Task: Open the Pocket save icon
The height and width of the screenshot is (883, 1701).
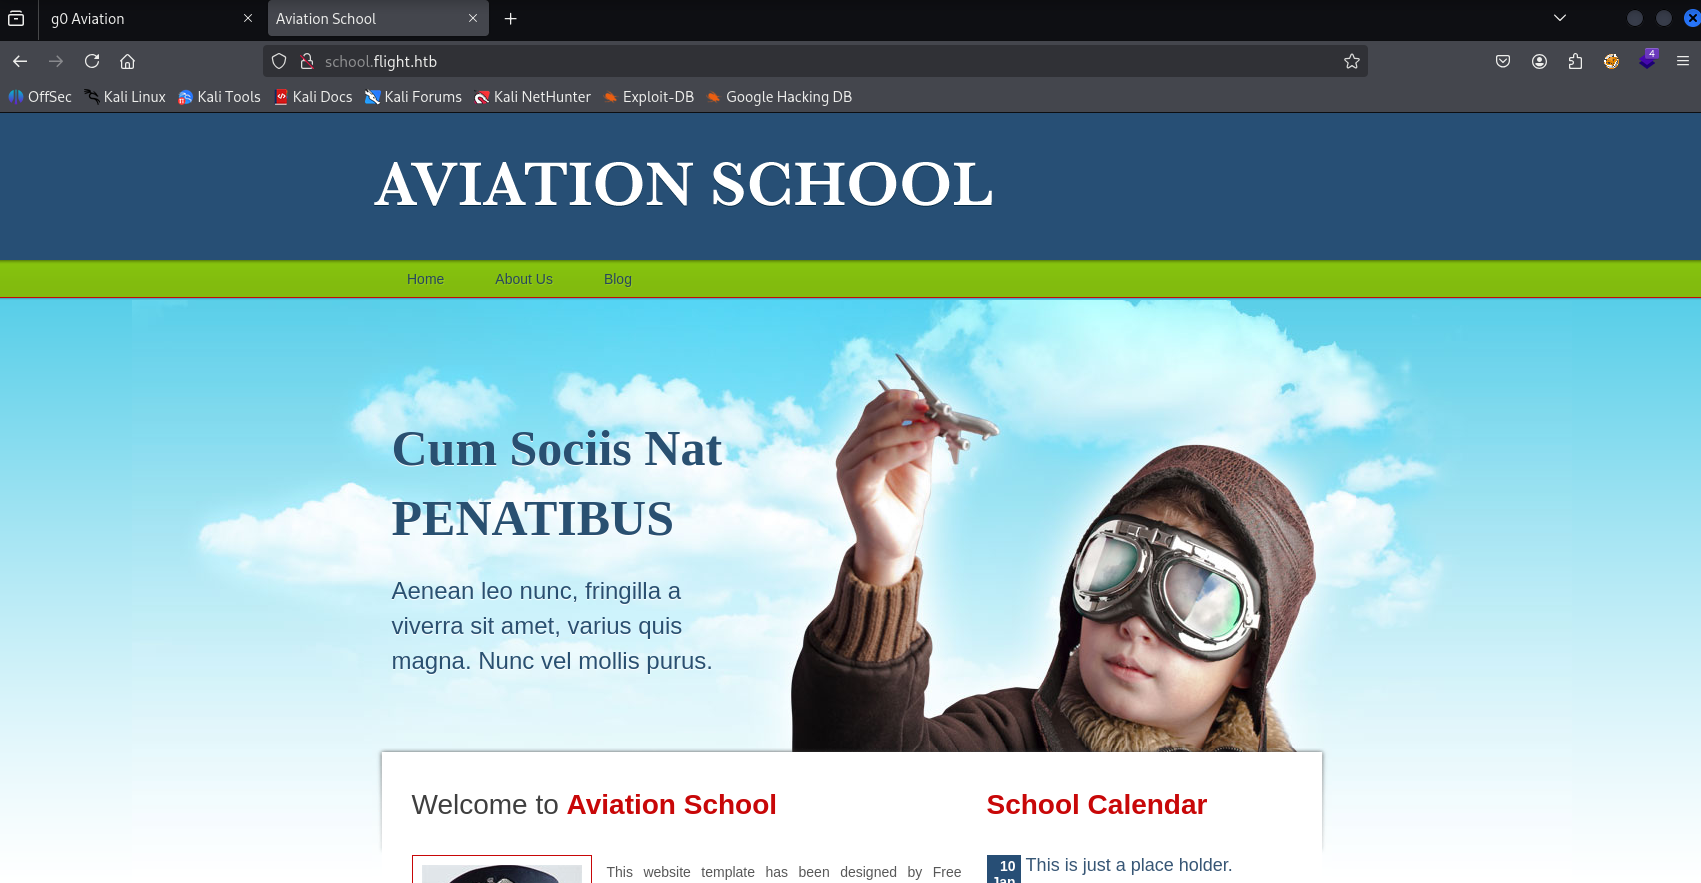Action: (1503, 61)
